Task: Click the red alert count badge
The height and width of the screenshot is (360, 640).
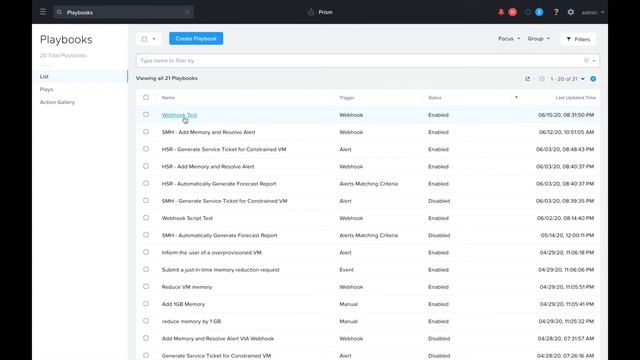Action: click(x=513, y=12)
